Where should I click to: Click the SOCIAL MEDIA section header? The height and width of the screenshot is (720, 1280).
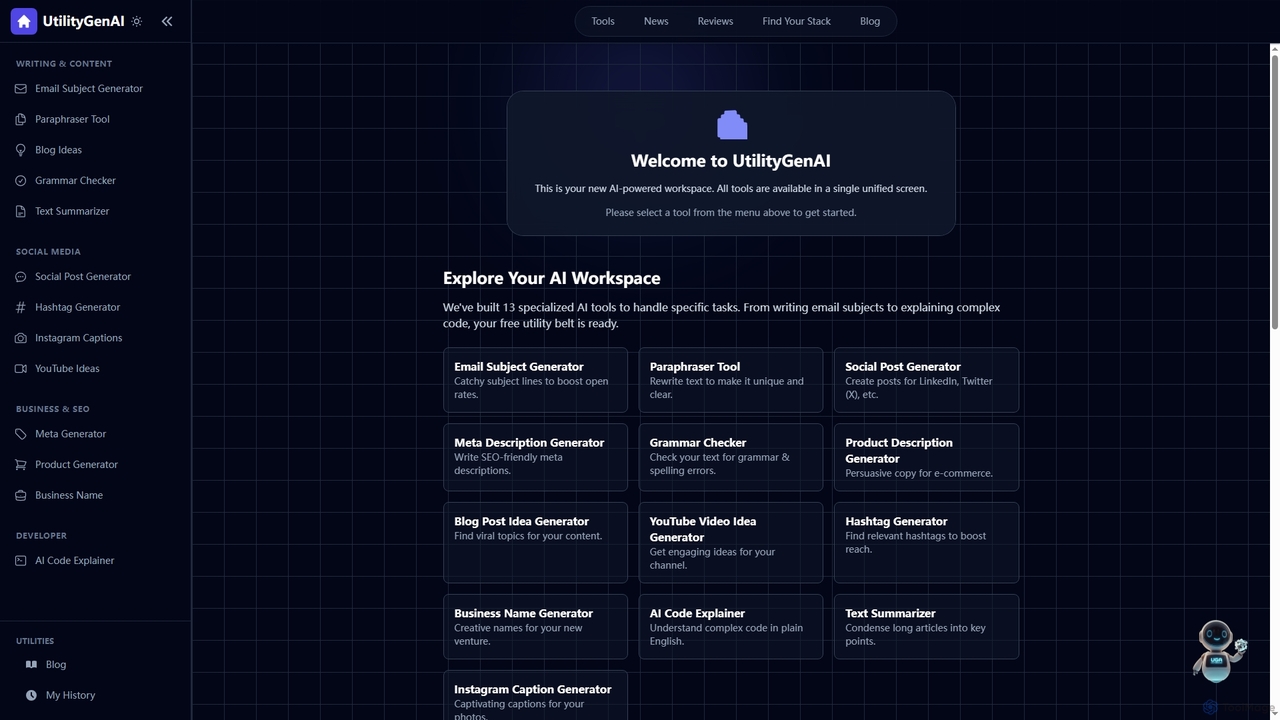(x=48, y=252)
